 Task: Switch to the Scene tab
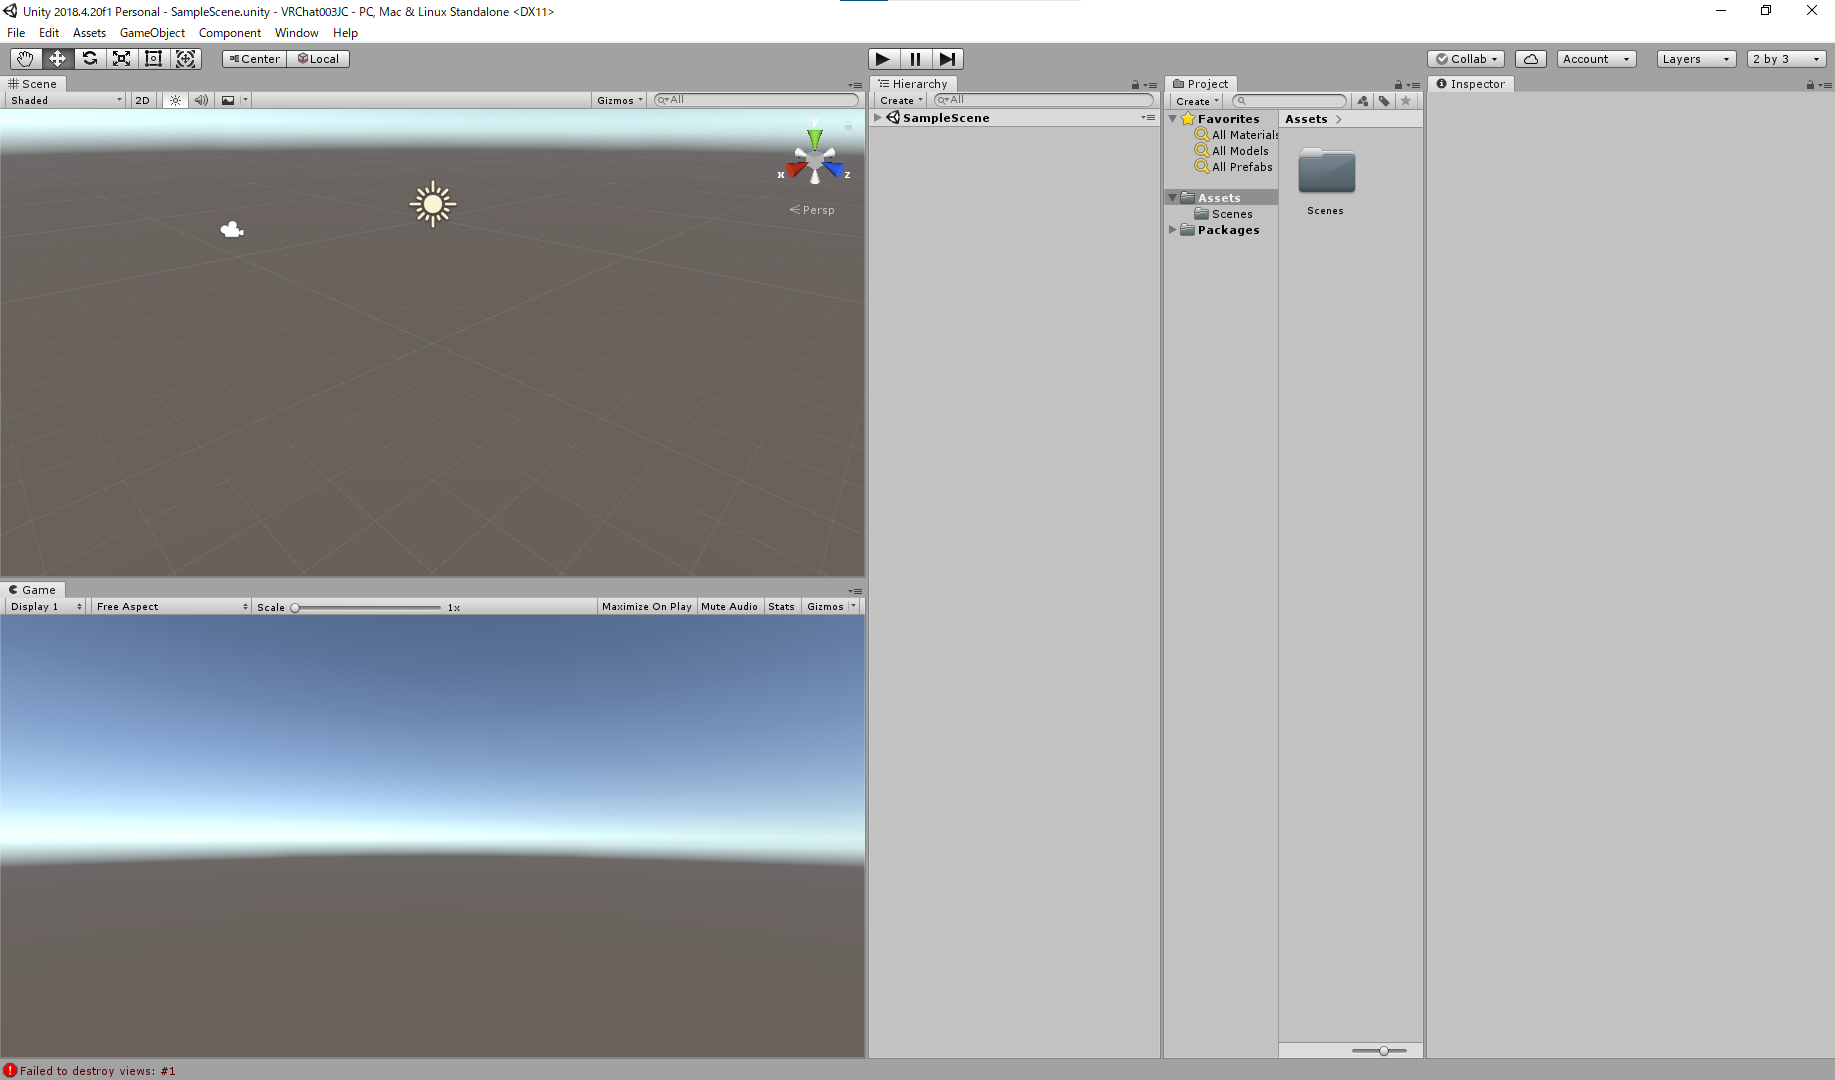(x=33, y=84)
